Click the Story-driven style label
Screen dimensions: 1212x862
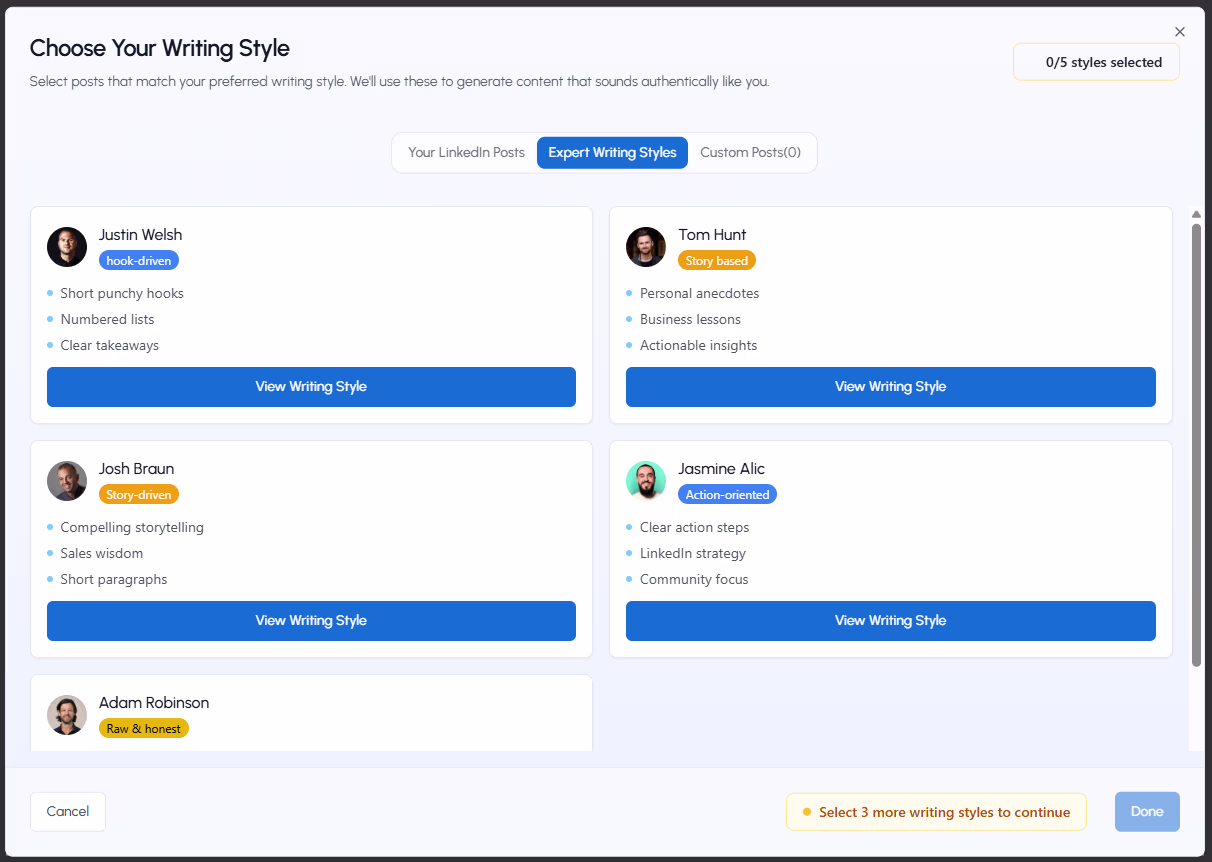tap(138, 493)
